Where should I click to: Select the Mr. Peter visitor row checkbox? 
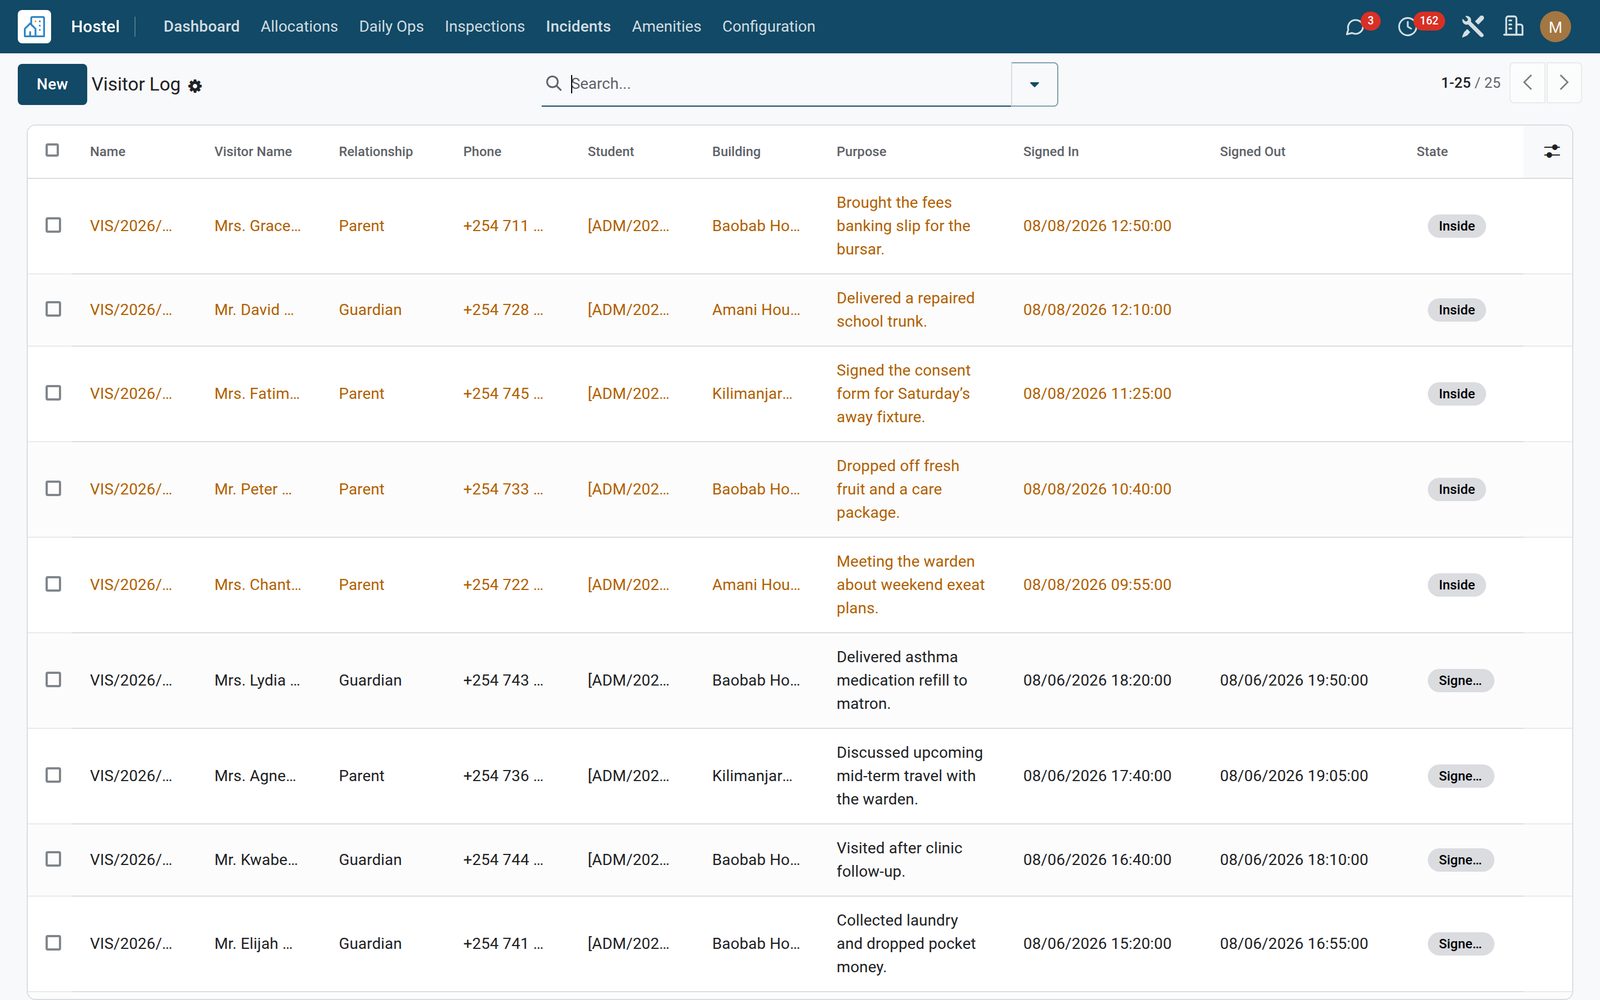(x=53, y=488)
